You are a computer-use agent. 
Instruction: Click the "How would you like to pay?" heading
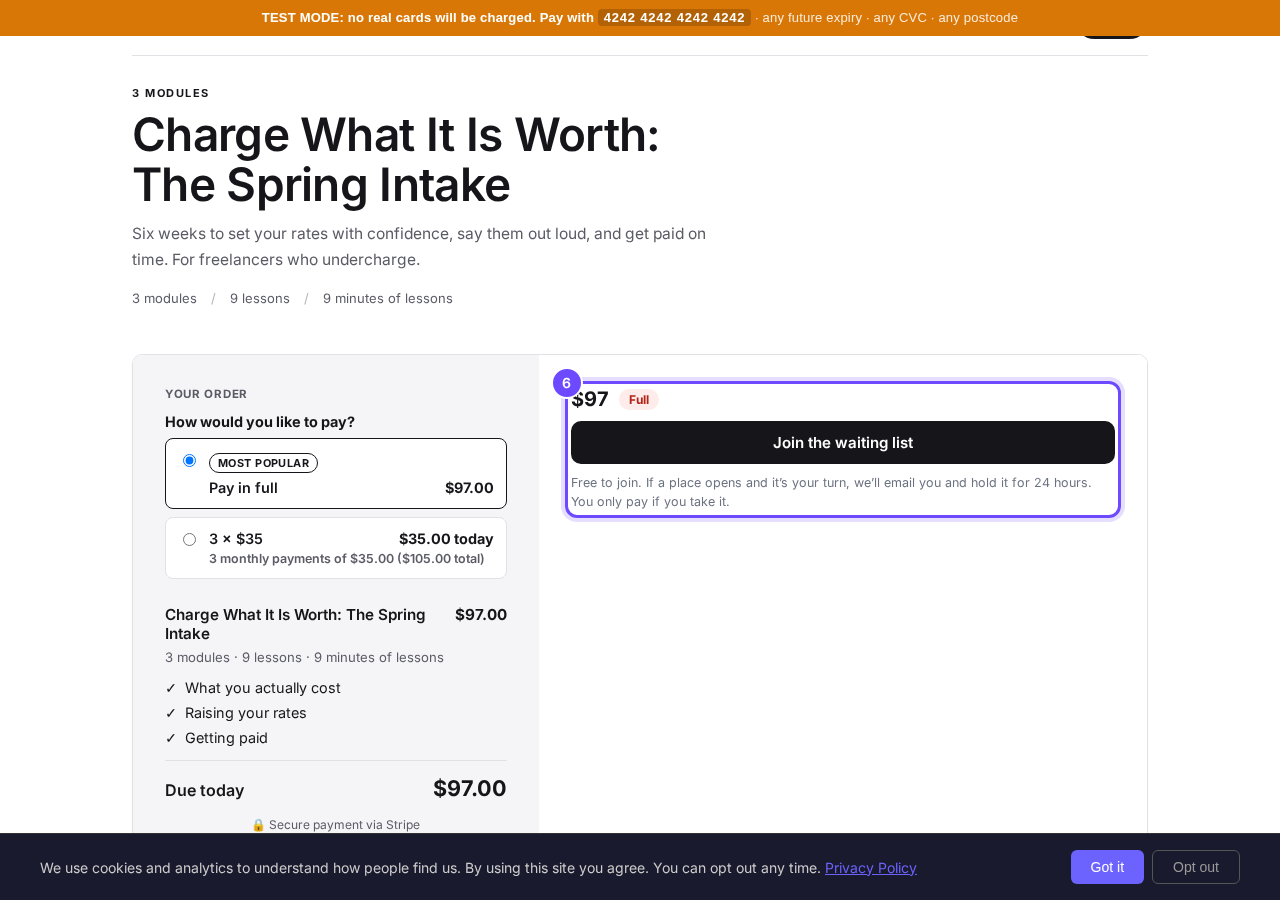pos(260,422)
